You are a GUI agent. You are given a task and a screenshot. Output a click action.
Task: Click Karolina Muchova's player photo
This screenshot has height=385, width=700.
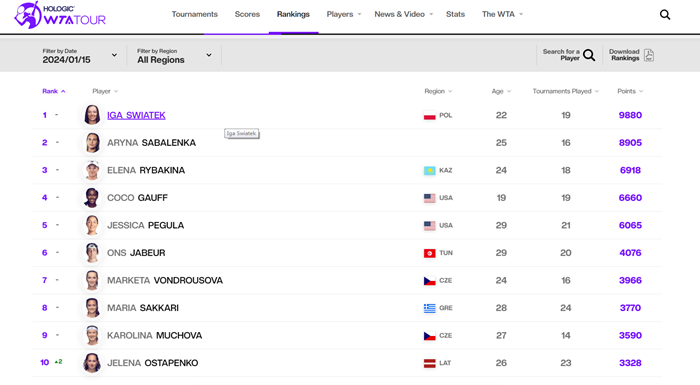tap(92, 335)
